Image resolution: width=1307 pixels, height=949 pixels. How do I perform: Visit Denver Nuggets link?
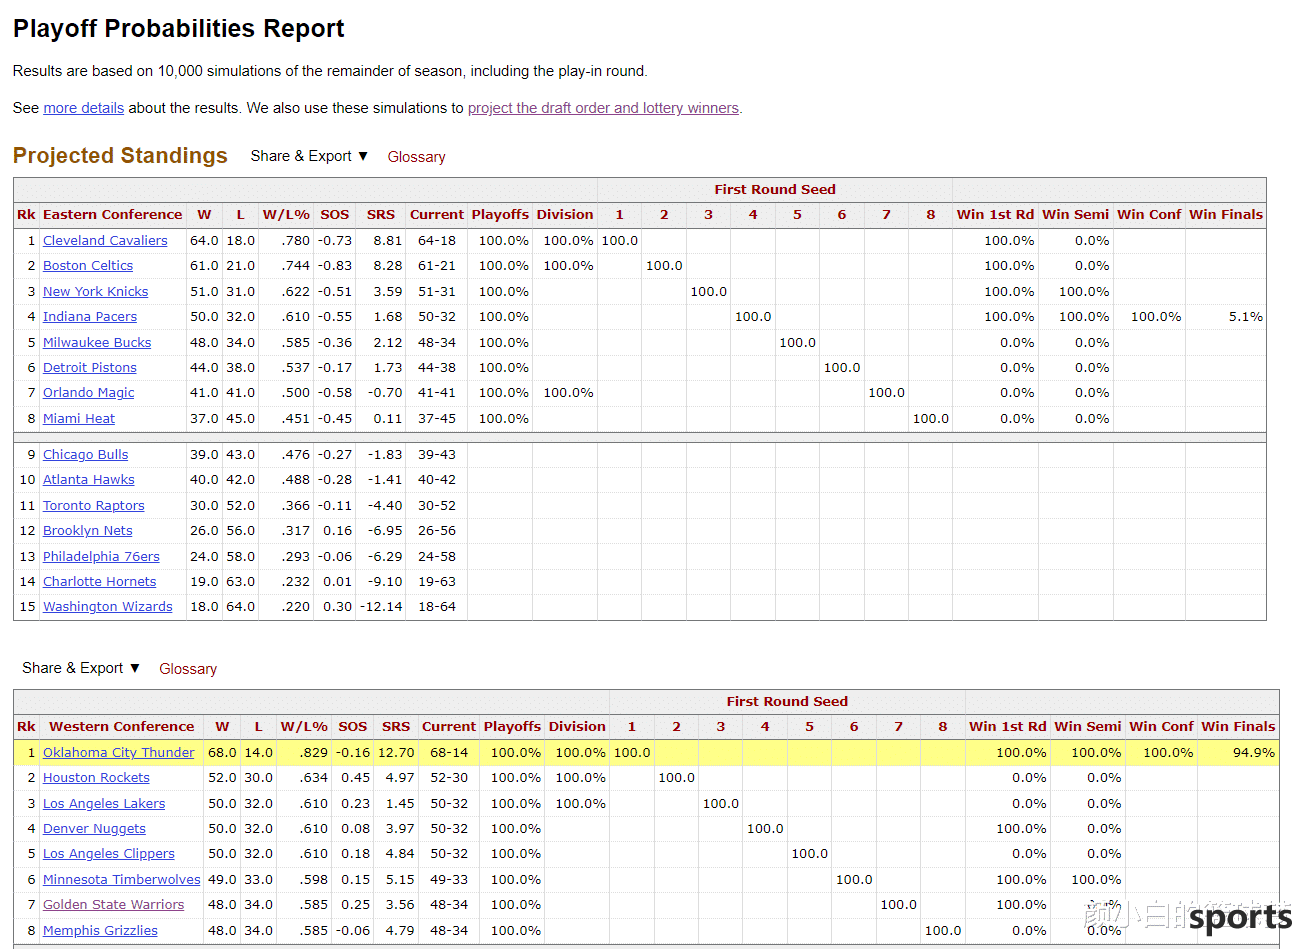[94, 829]
